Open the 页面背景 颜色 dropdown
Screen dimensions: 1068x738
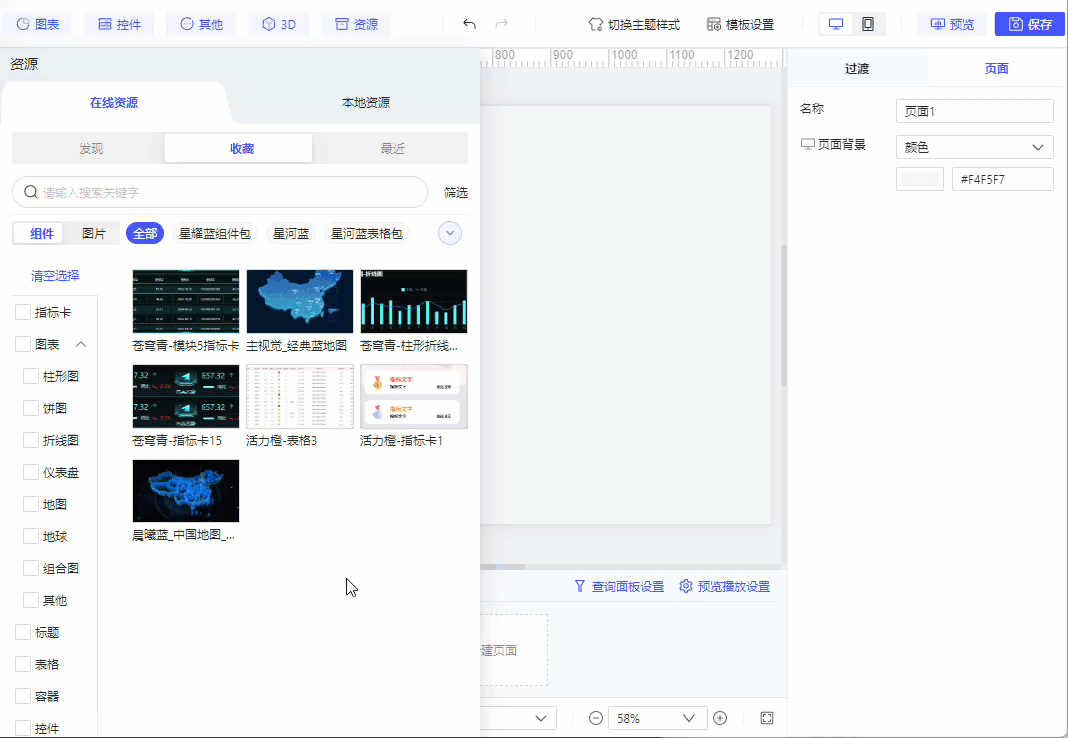(975, 147)
